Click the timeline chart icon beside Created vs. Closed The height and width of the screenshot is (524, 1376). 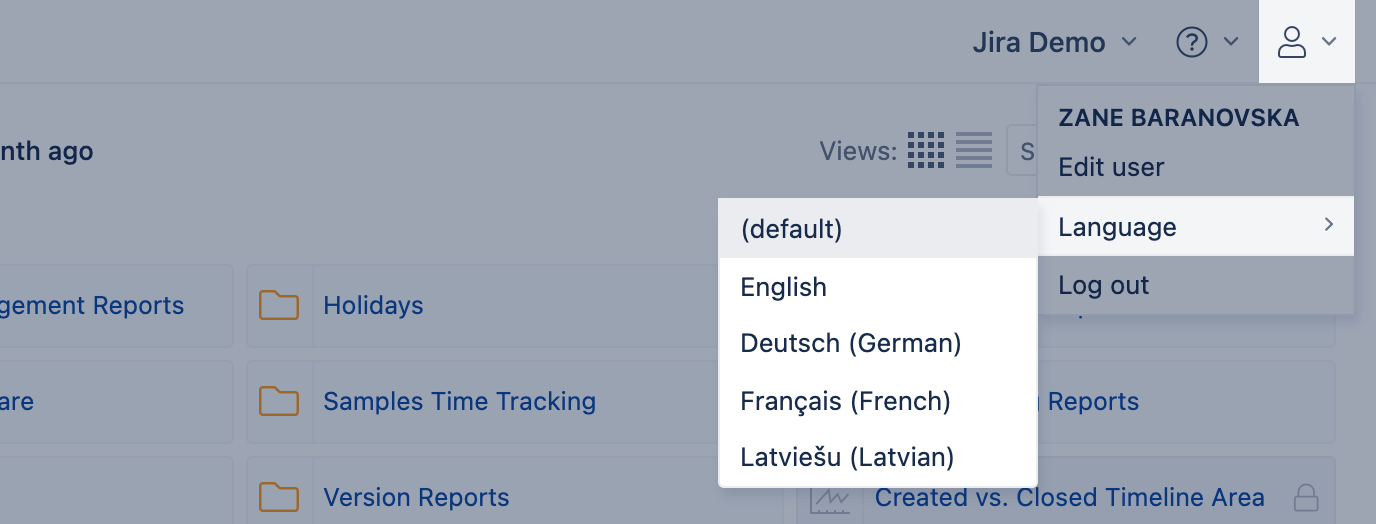pyautogui.click(x=830, y=497)
